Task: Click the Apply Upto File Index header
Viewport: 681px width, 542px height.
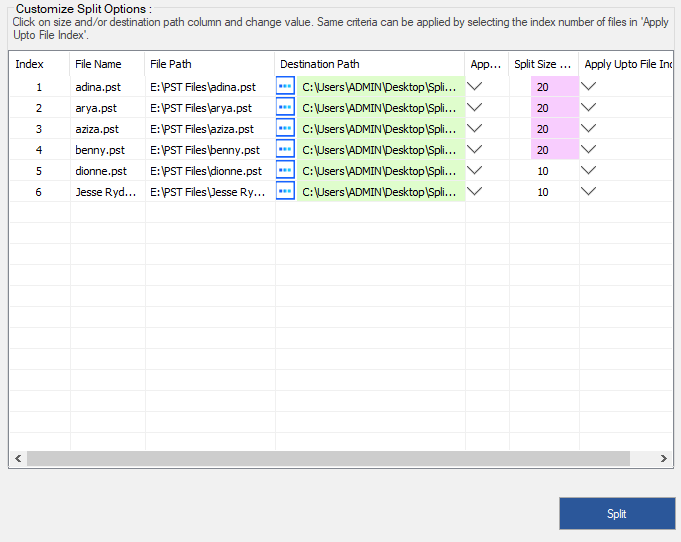Action: [625, 64]
